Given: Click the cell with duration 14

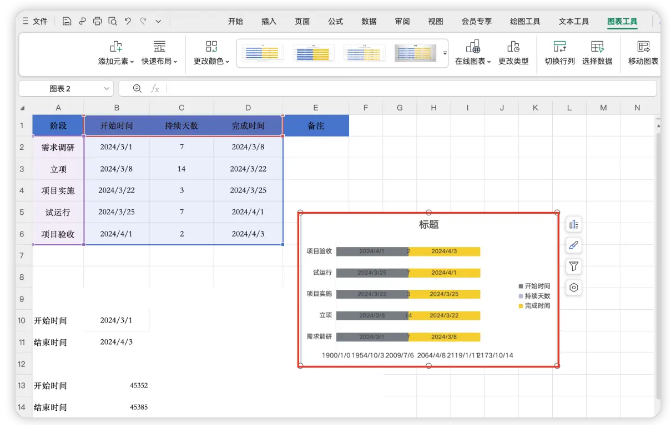Looking at the screenshot, I should tap(182, 169).
